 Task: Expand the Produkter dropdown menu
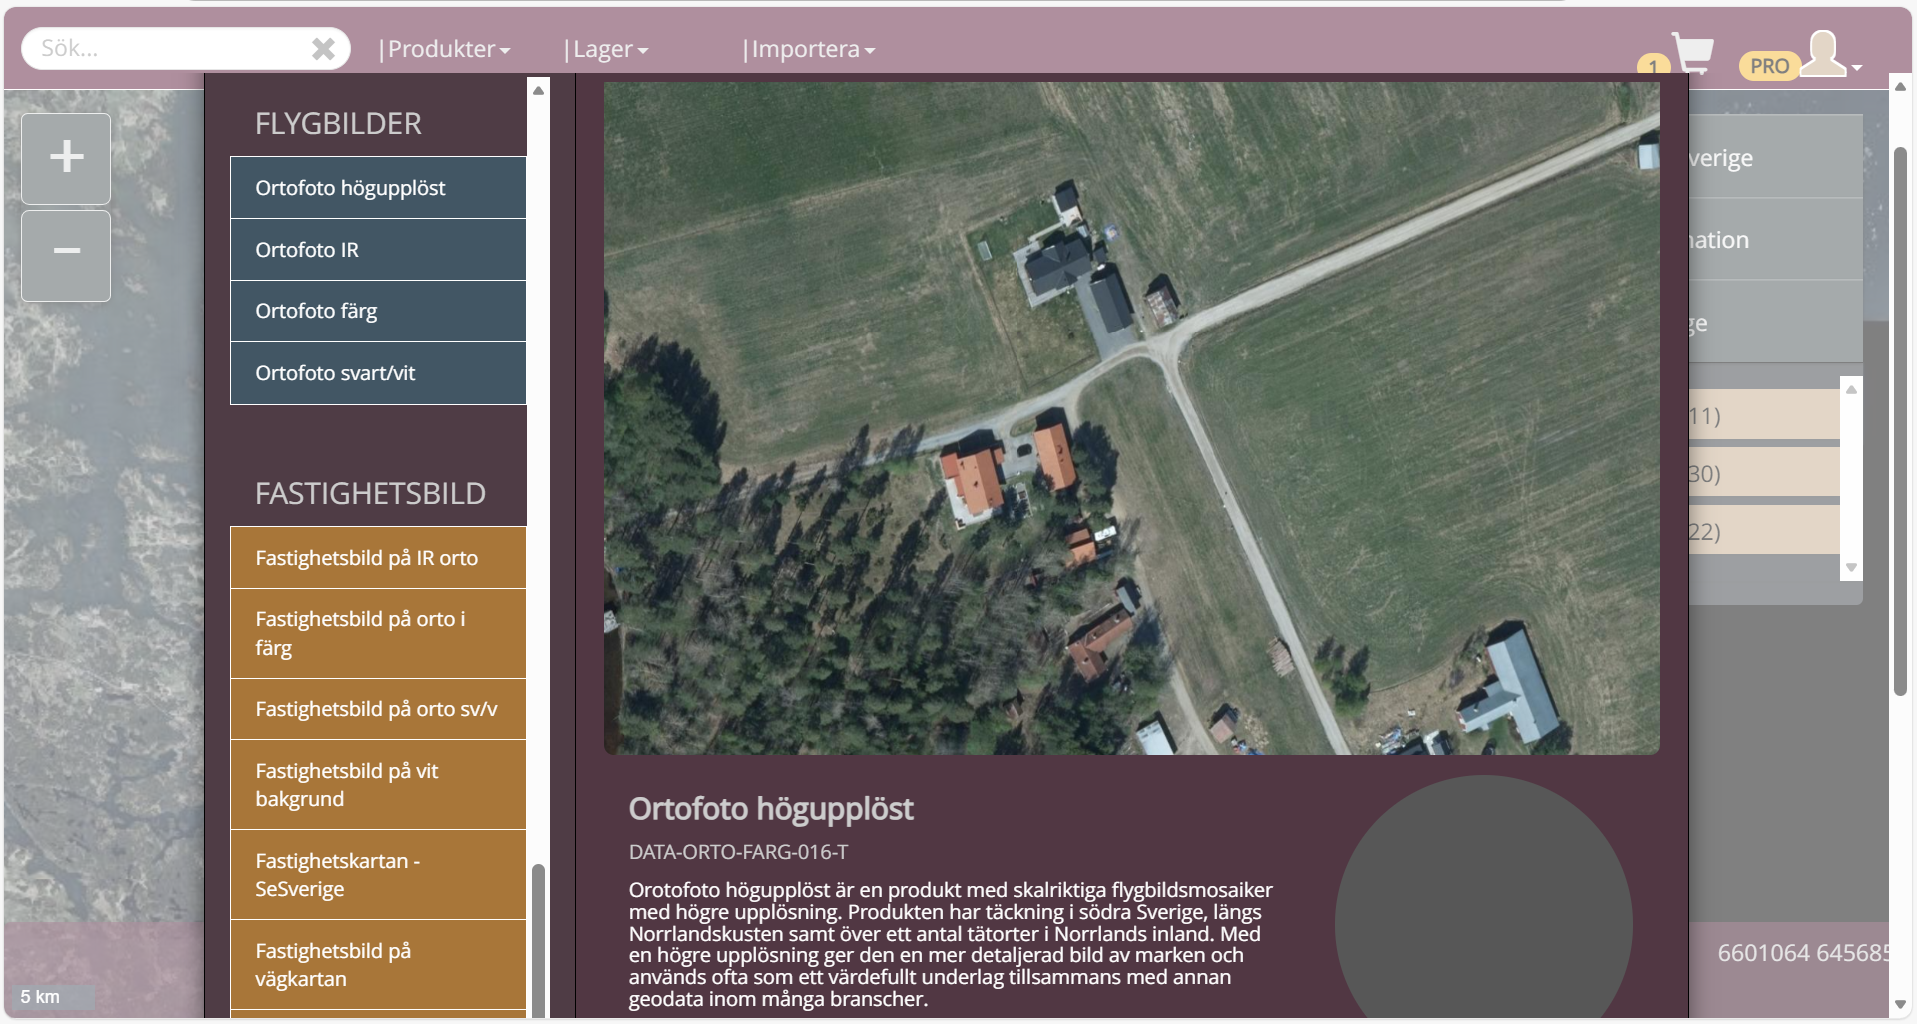tap(445, 49)
